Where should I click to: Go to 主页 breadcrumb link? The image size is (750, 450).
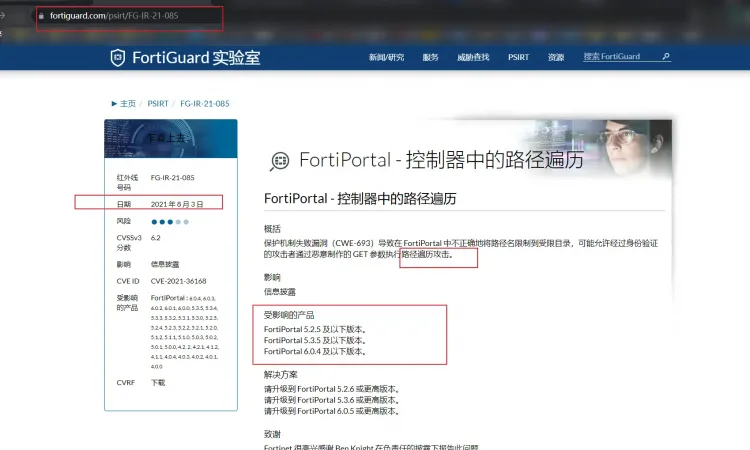(128, 103)
